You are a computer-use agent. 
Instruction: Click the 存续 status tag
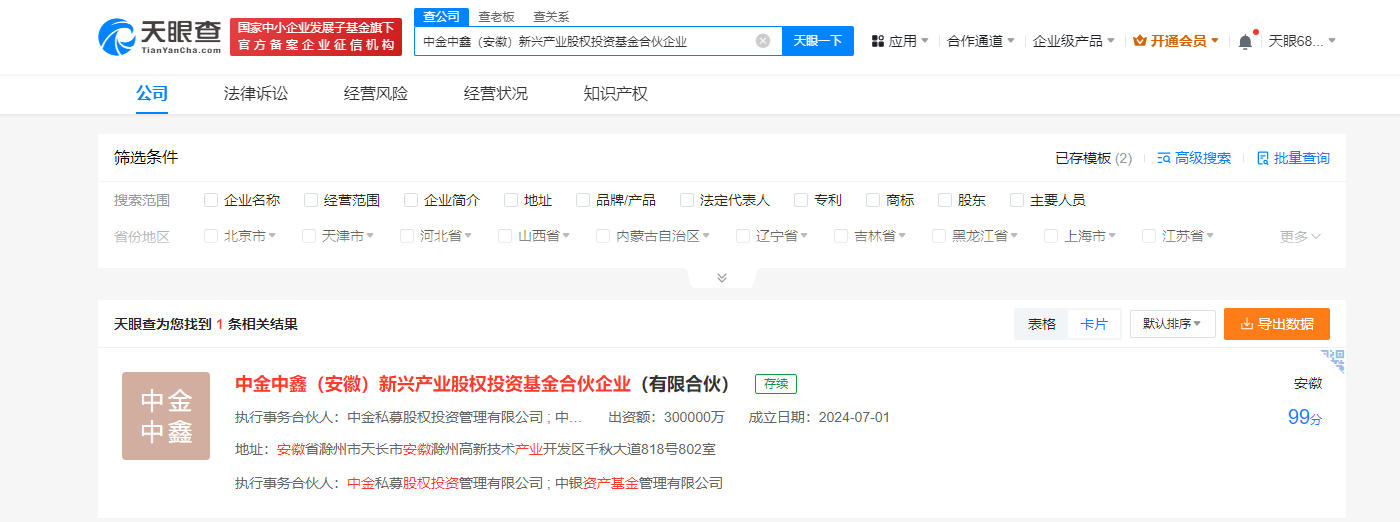pyautogui.click(x=776, y=384)
